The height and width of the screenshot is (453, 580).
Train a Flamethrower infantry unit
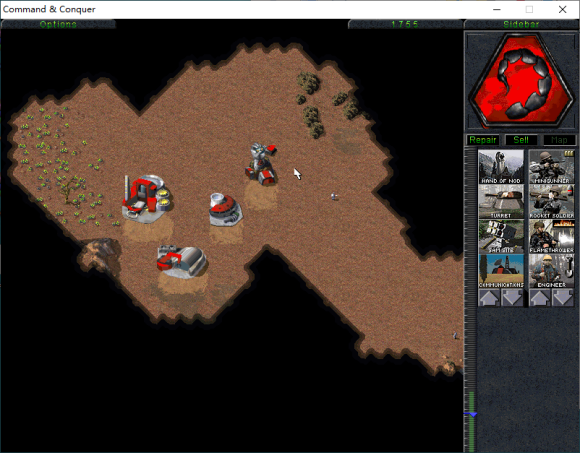tap(551, 236)
